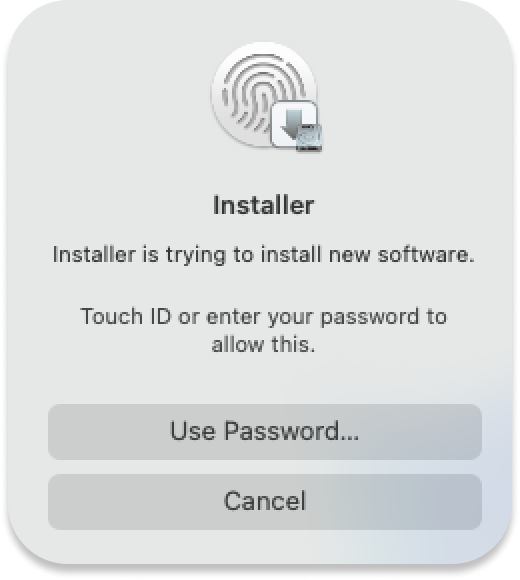Click the word 'password' in the prompt
This screenshot has width=520, height=580.
pos(370,318)
